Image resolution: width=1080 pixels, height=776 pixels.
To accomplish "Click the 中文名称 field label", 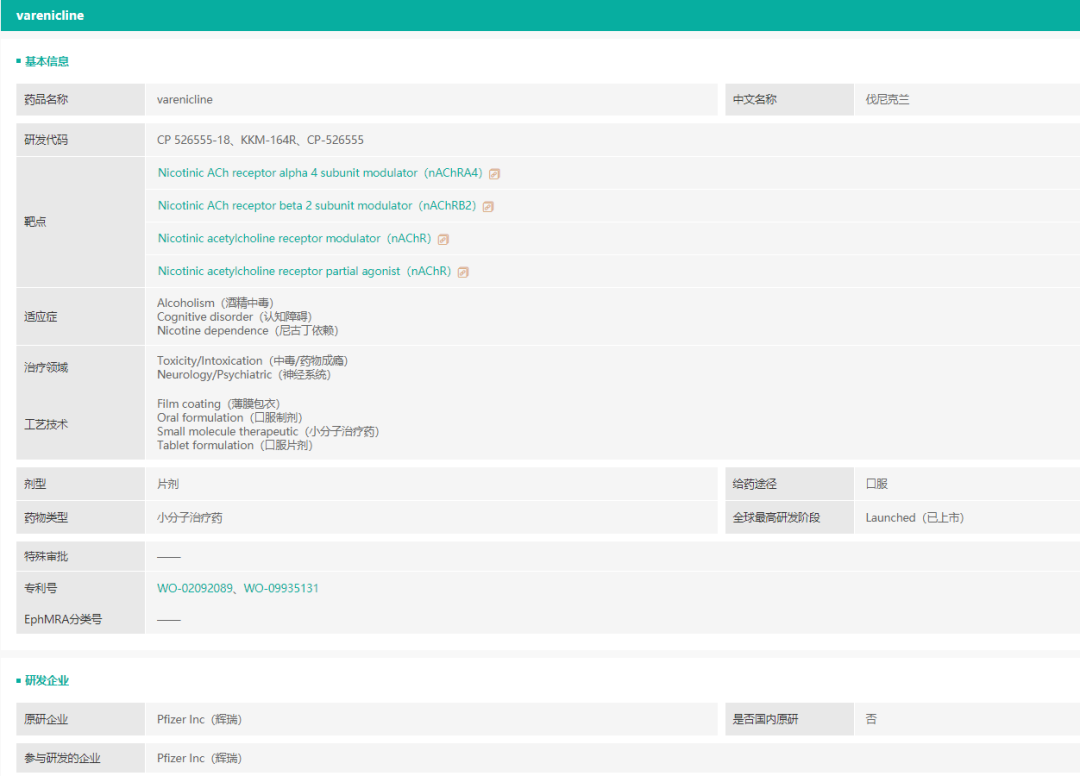I will pos(754,99).
